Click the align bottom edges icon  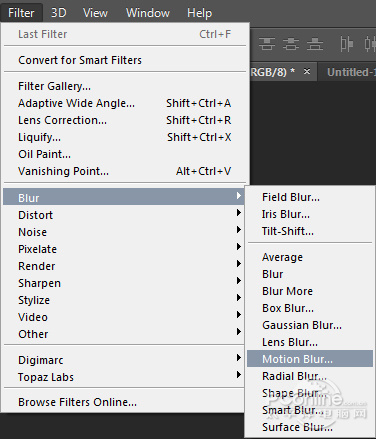pyautogui.click(x=315, y=44)
